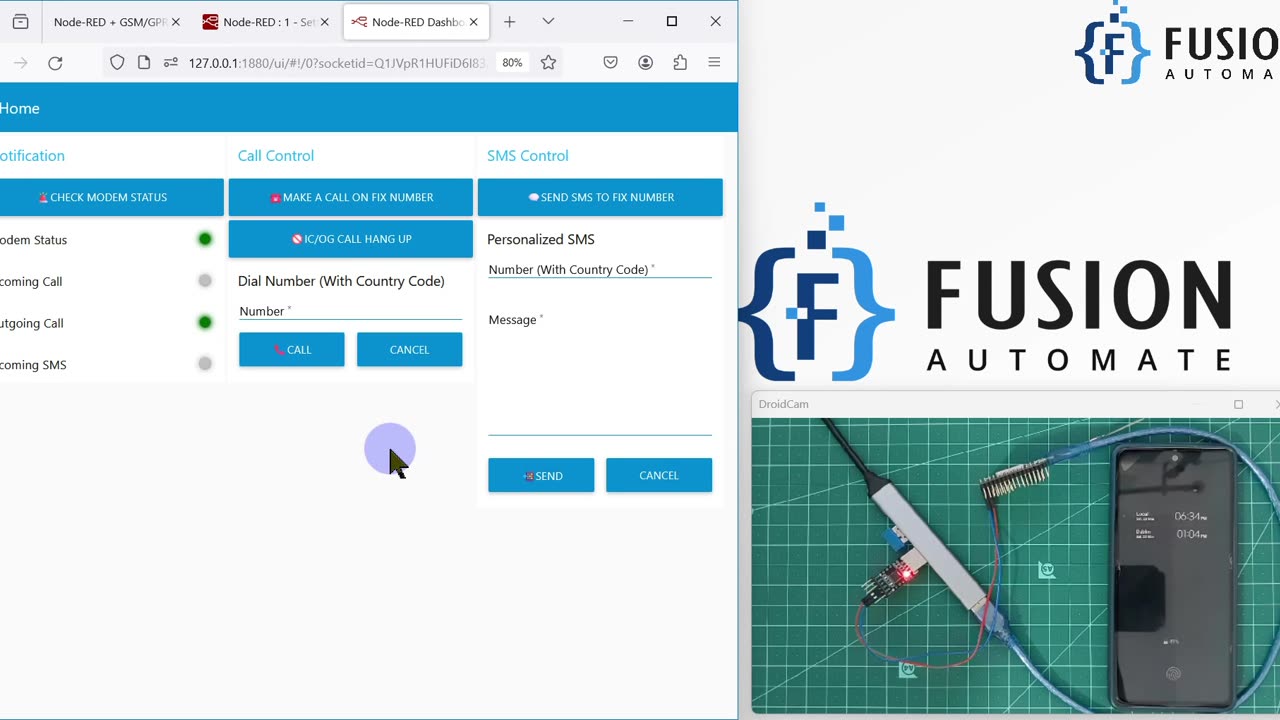This screenshot has height=720, width=1280.
Task: Close the Node-RED Dashboard tab
Action: (x=473, y=22)
